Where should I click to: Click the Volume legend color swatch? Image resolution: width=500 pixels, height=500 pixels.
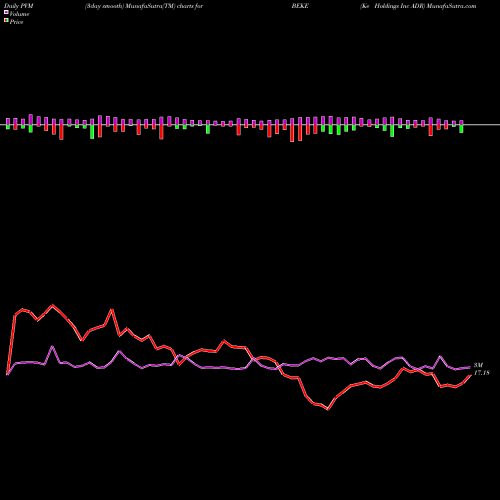[x=6, y=12]
